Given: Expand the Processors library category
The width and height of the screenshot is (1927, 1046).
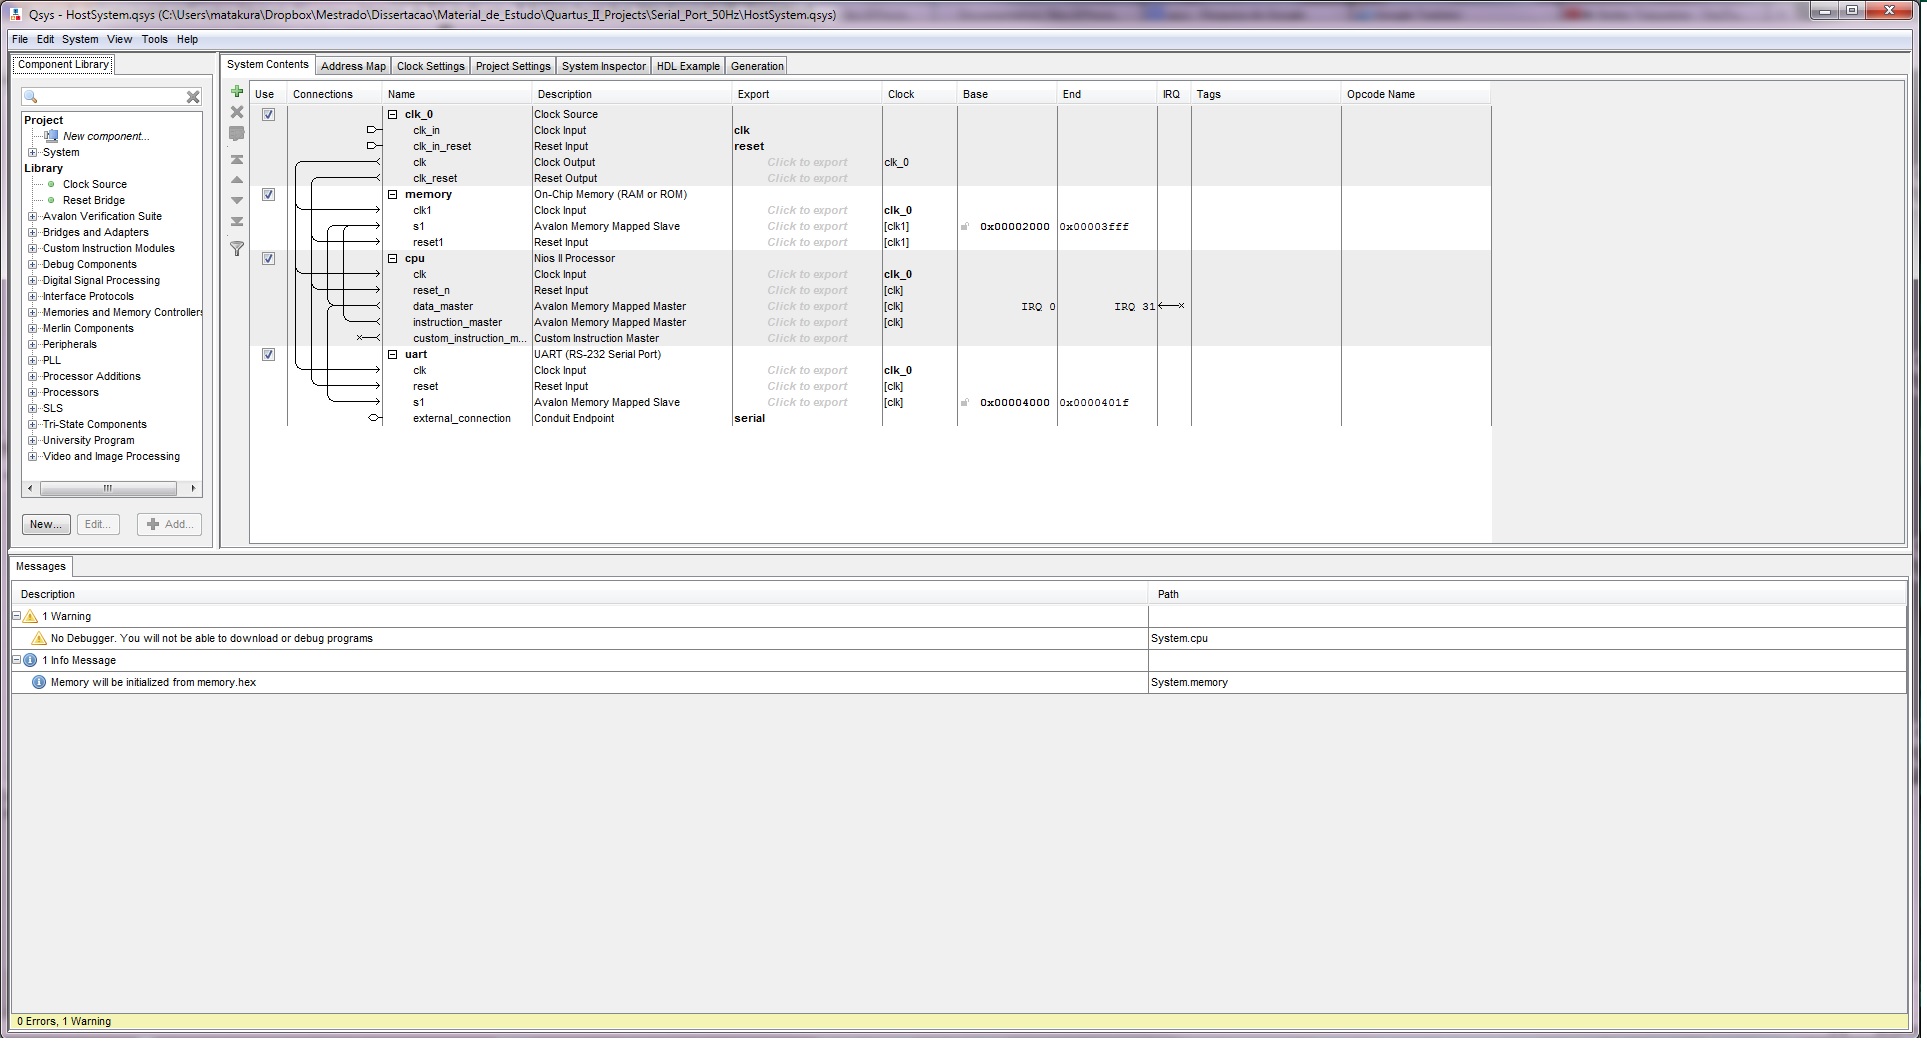Looking at the screenshot, I should (x=33, y=393).
